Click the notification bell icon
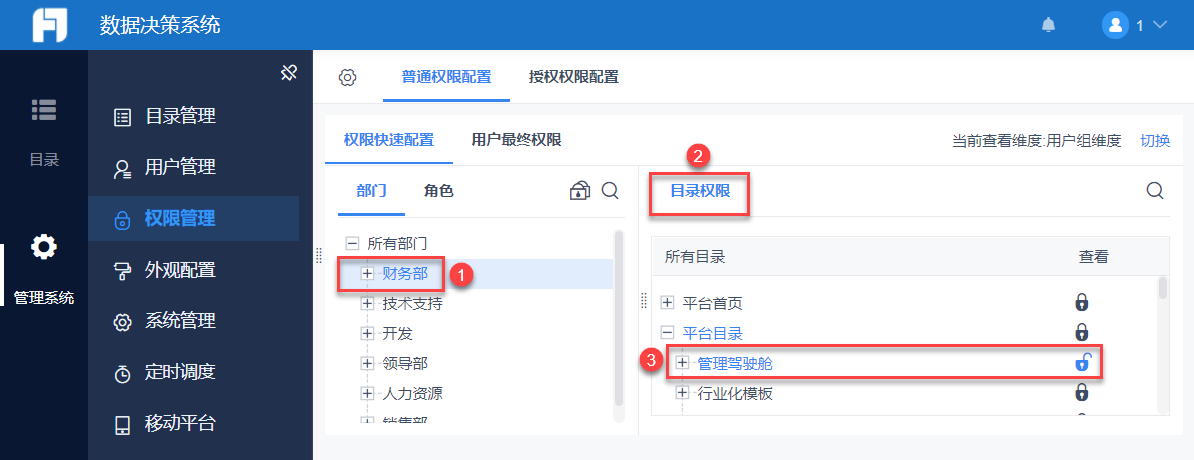Image resolution: width=1194 pixels, height=460 pixels. [x=1048, y=25]
